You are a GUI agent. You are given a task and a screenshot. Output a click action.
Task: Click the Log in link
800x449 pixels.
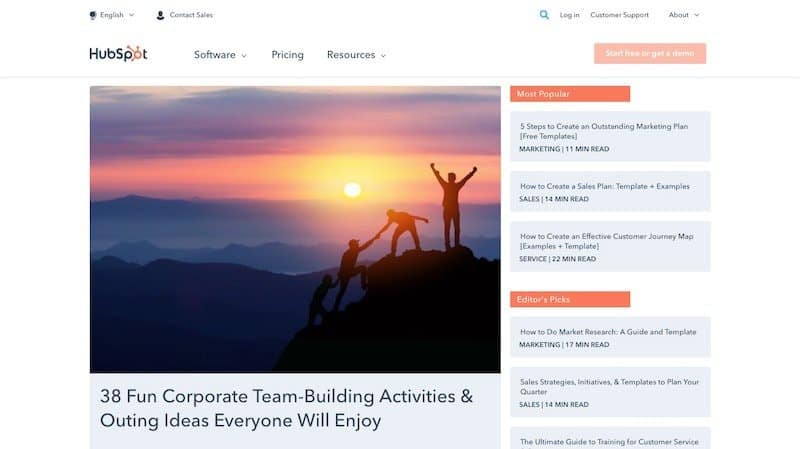click(x=569, y=15)
